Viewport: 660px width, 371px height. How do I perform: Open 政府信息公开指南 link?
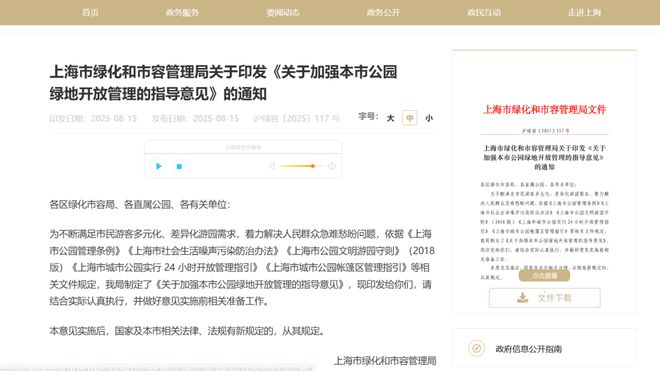coord(529,349)
